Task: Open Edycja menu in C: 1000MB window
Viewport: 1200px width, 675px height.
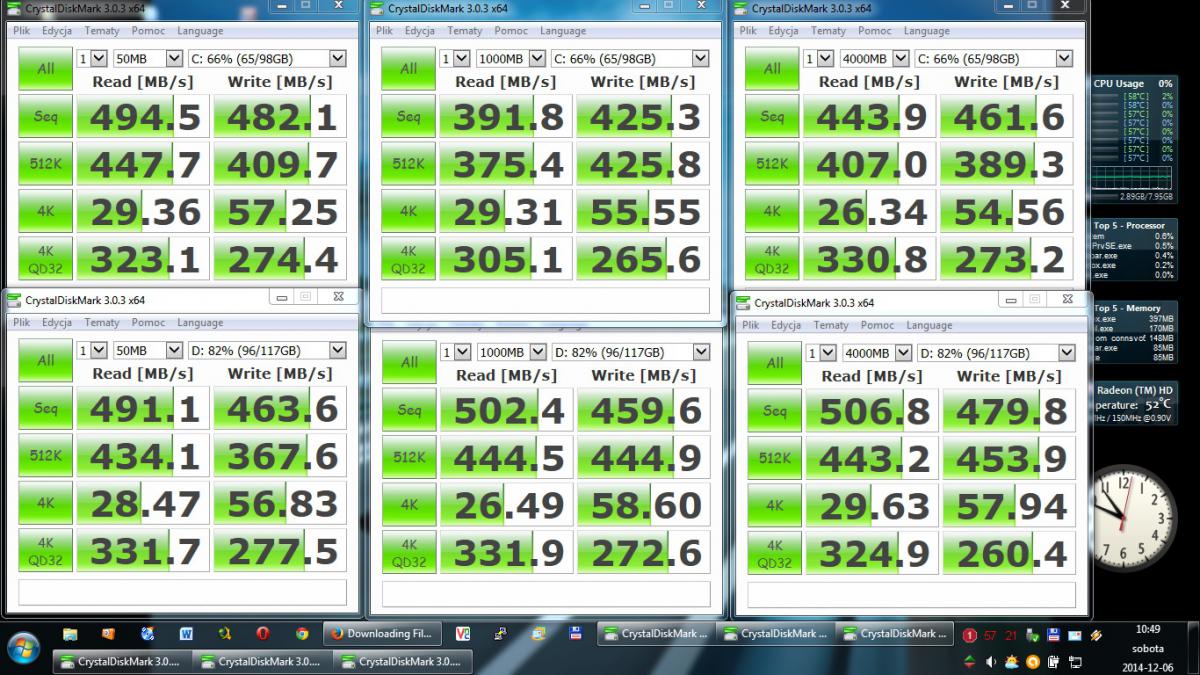Action: click(x=420, y=31)
